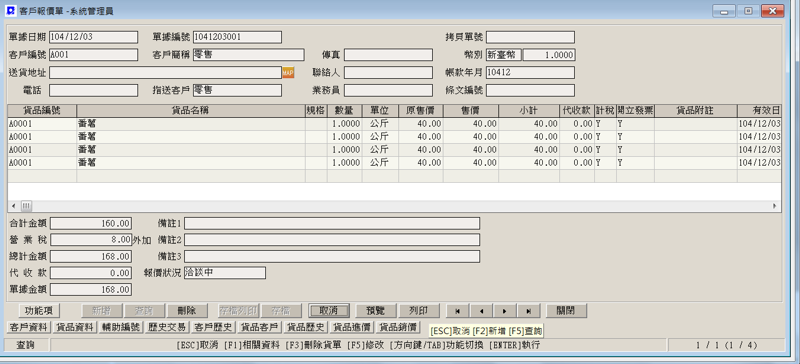800x364 pixels.
Task: Click the 電話 phone field
Action: point(93,90)
